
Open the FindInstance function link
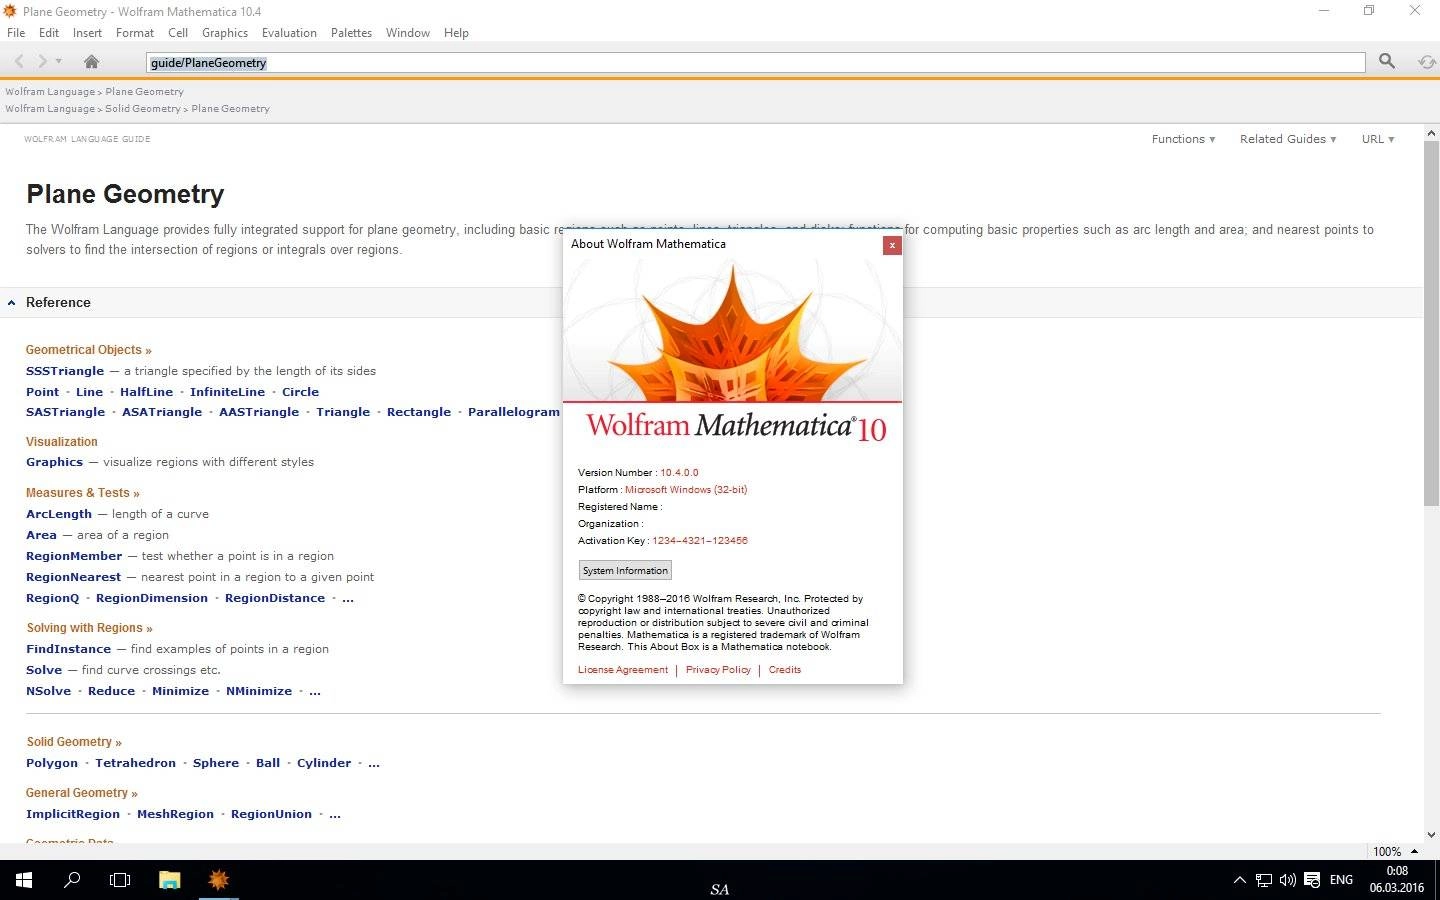point(68,649)
